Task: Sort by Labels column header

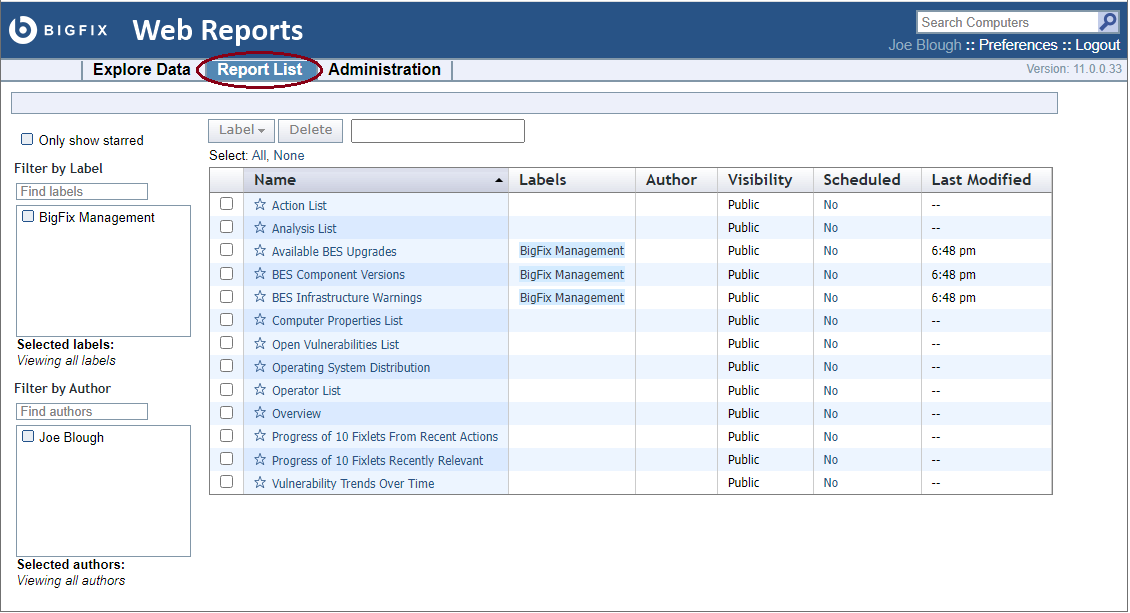Action: (571, 180)
